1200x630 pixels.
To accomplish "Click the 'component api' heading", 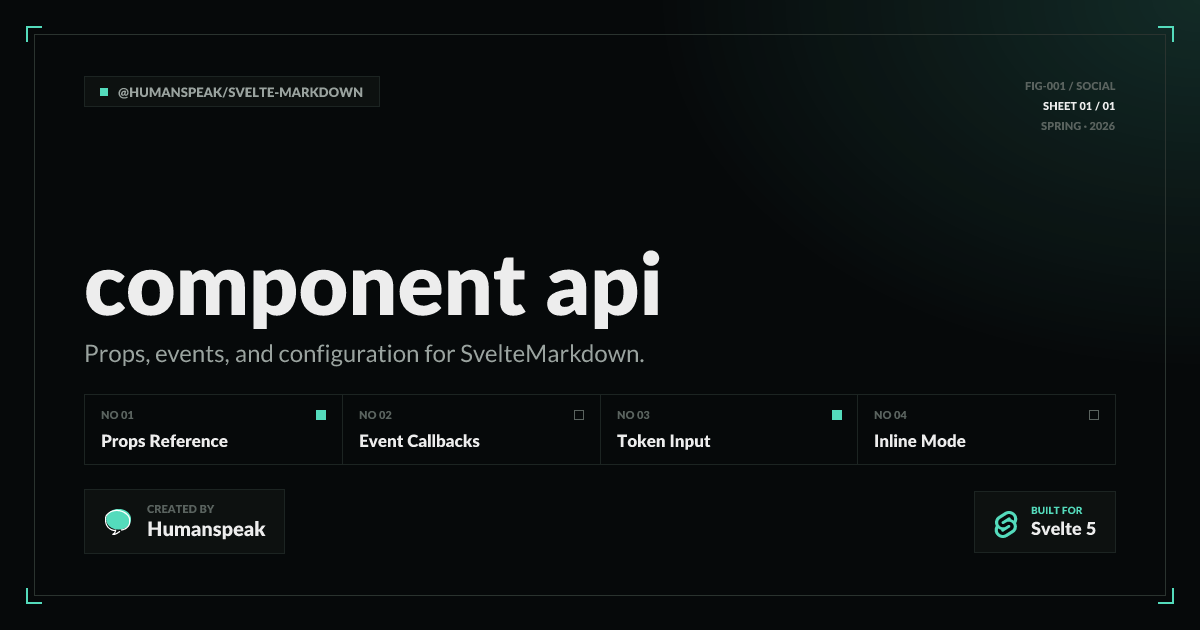I will pos(372,288).
